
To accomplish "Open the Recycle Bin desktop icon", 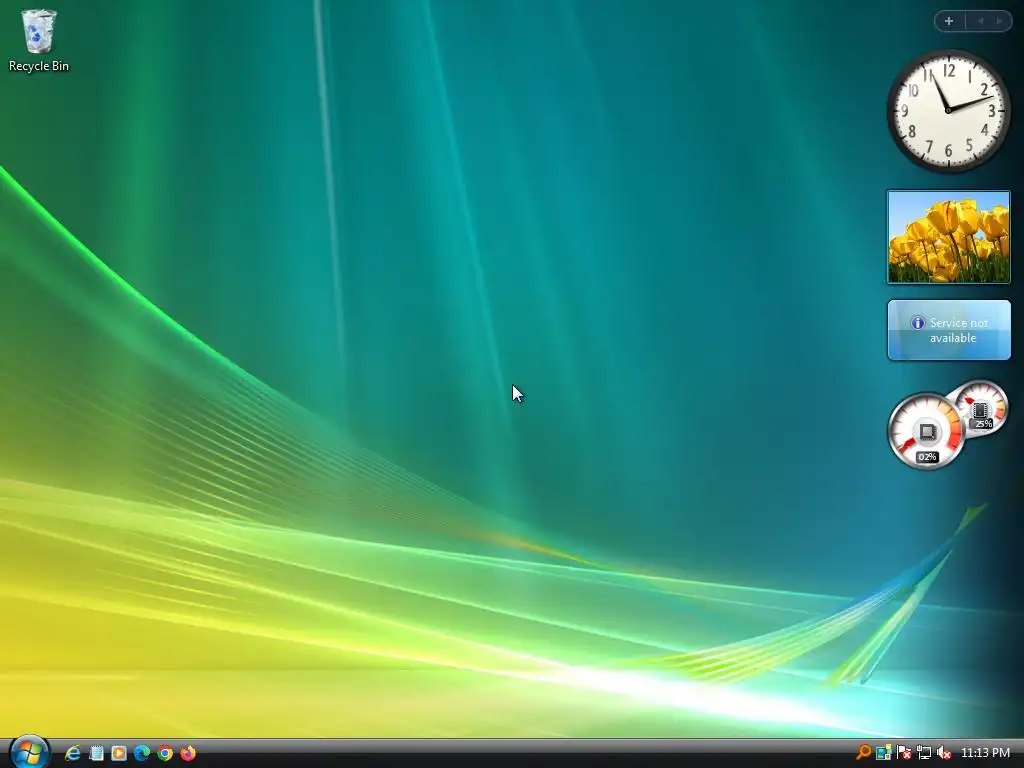I will [39, 40].
